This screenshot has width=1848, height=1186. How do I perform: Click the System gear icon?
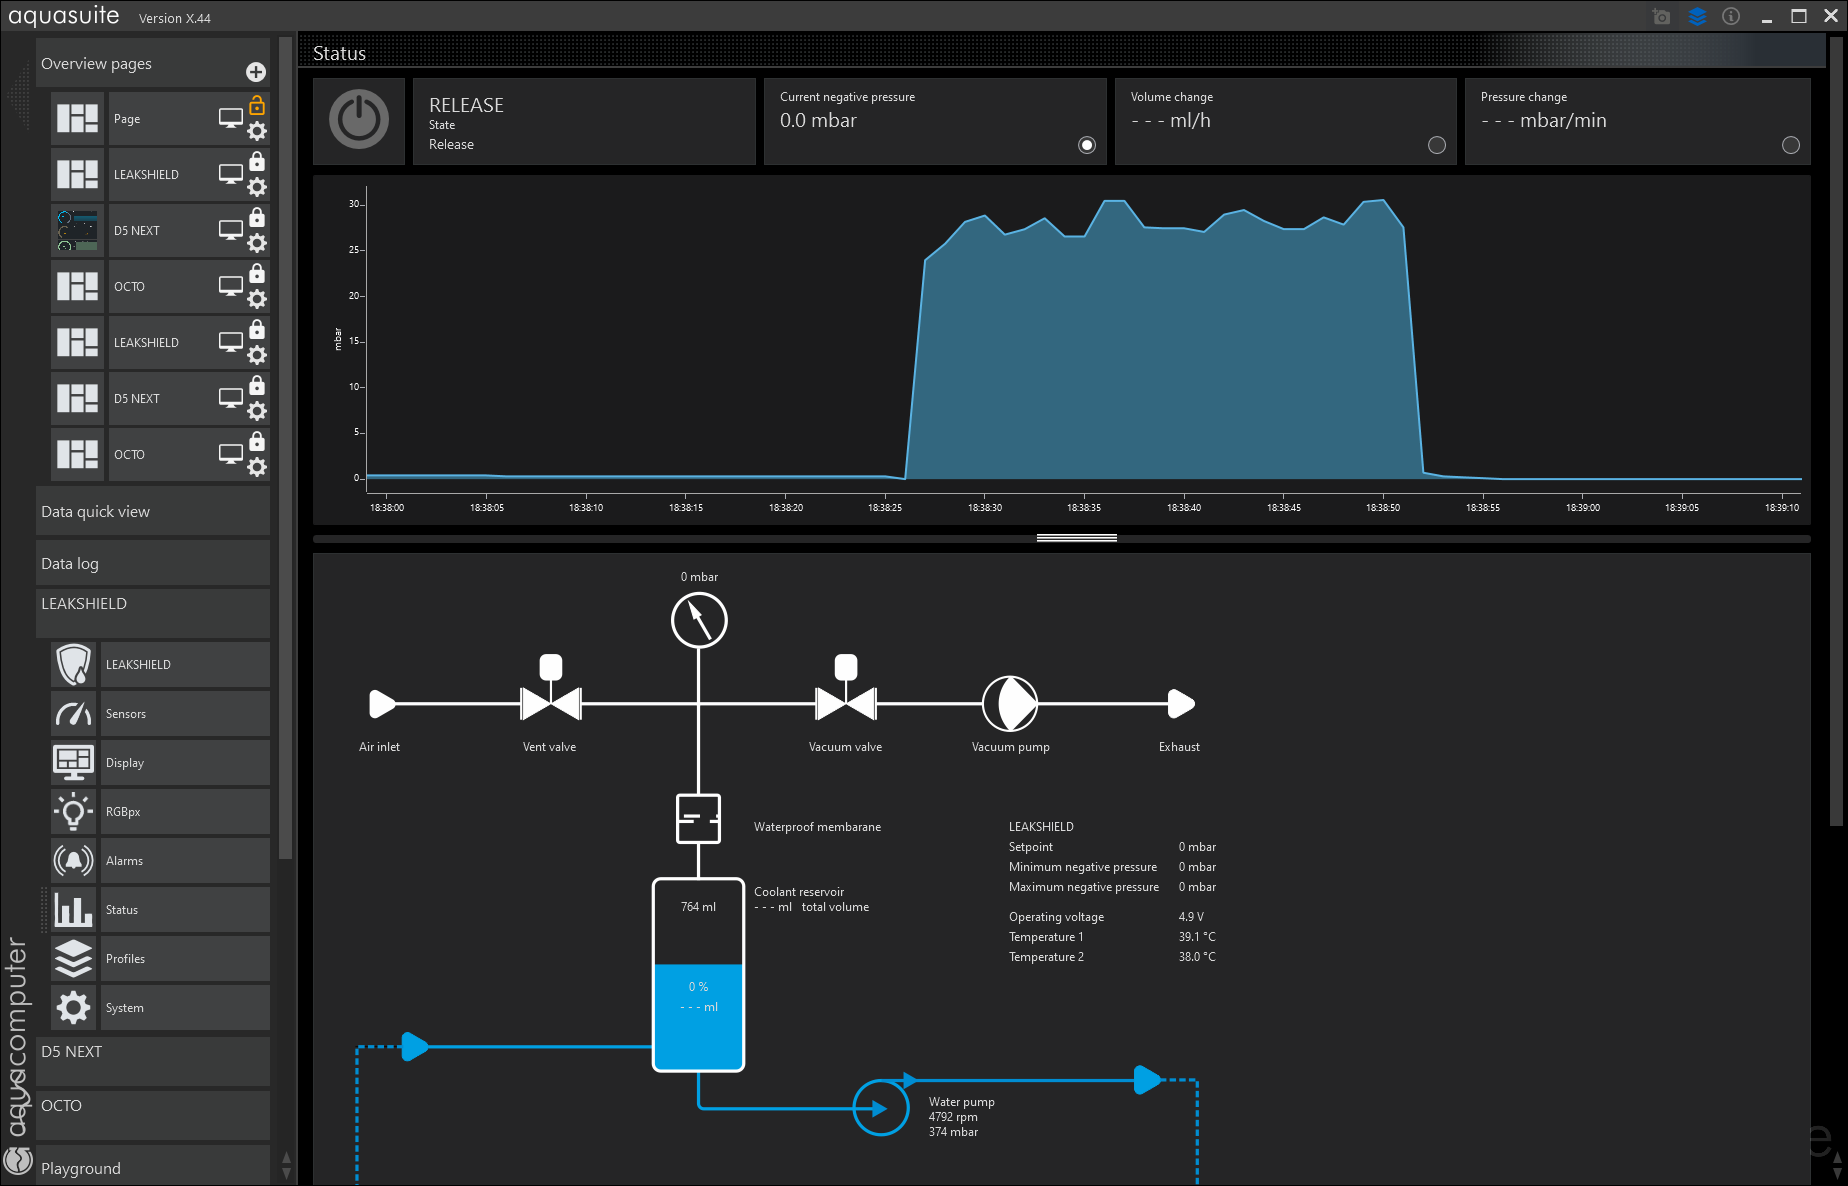[x=74, y=1007]
